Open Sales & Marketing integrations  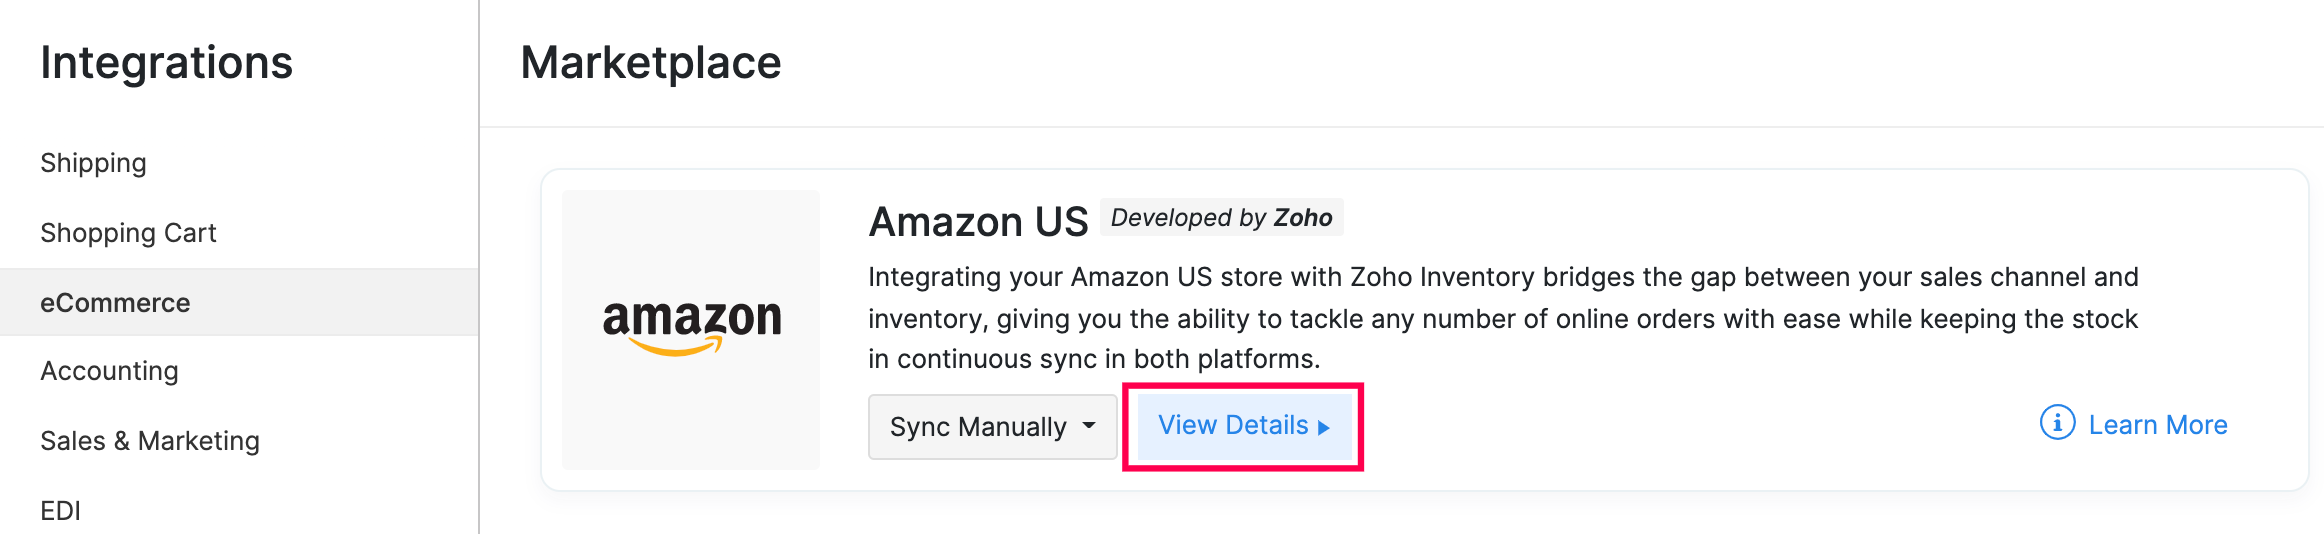(150, 441)
